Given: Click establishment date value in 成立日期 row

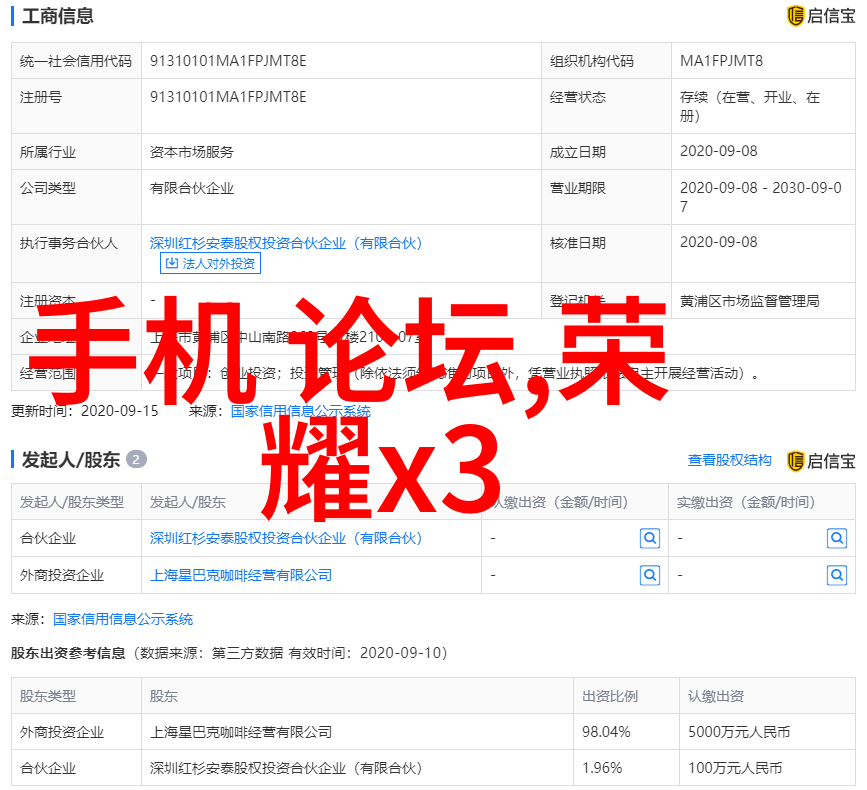Looking at the screenshot, I should point(718,151).
